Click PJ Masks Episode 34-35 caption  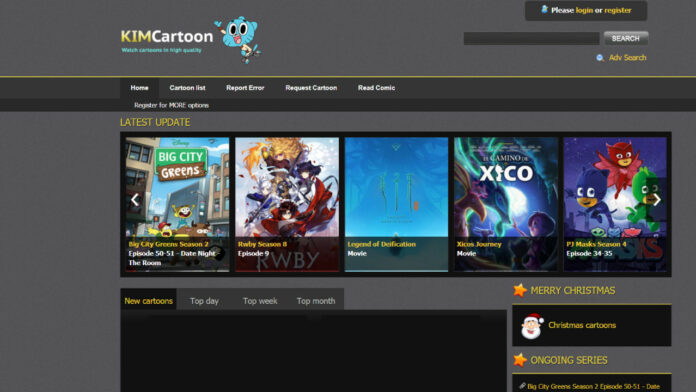coord(589,253)
